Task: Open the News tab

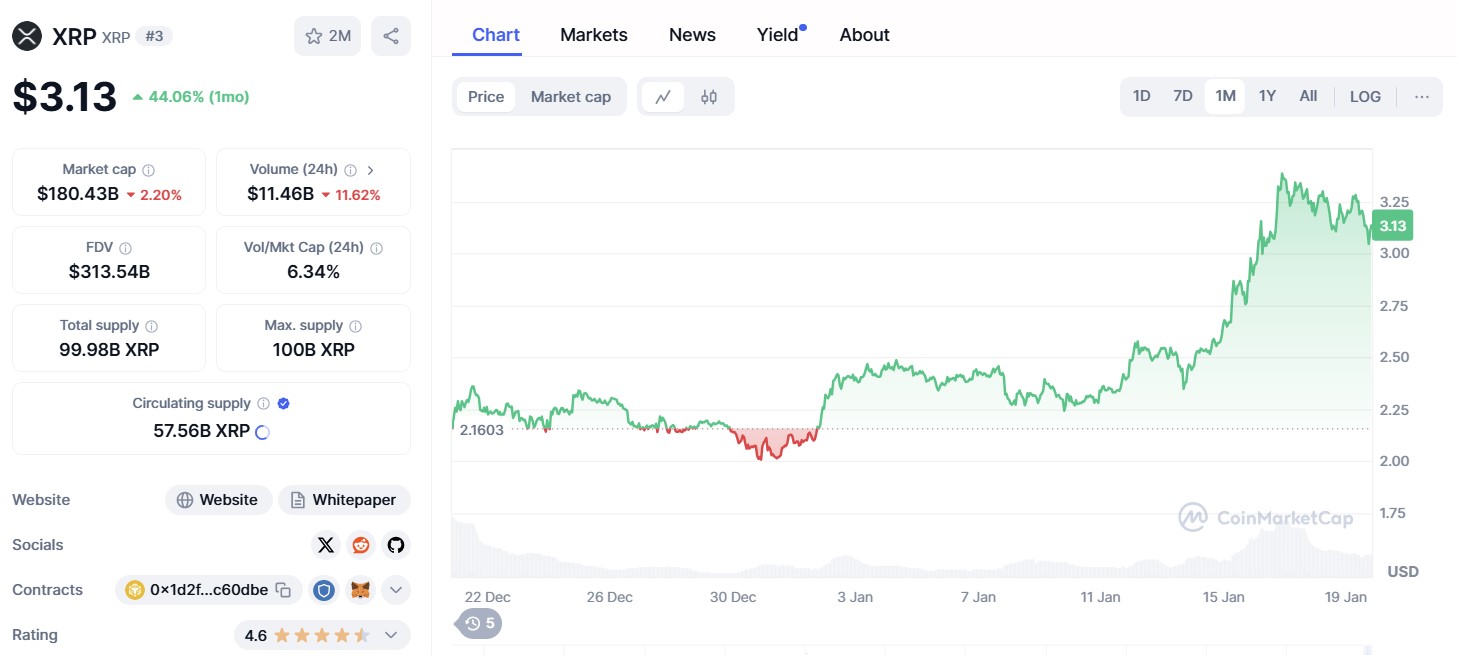Action: pos(692,35)
